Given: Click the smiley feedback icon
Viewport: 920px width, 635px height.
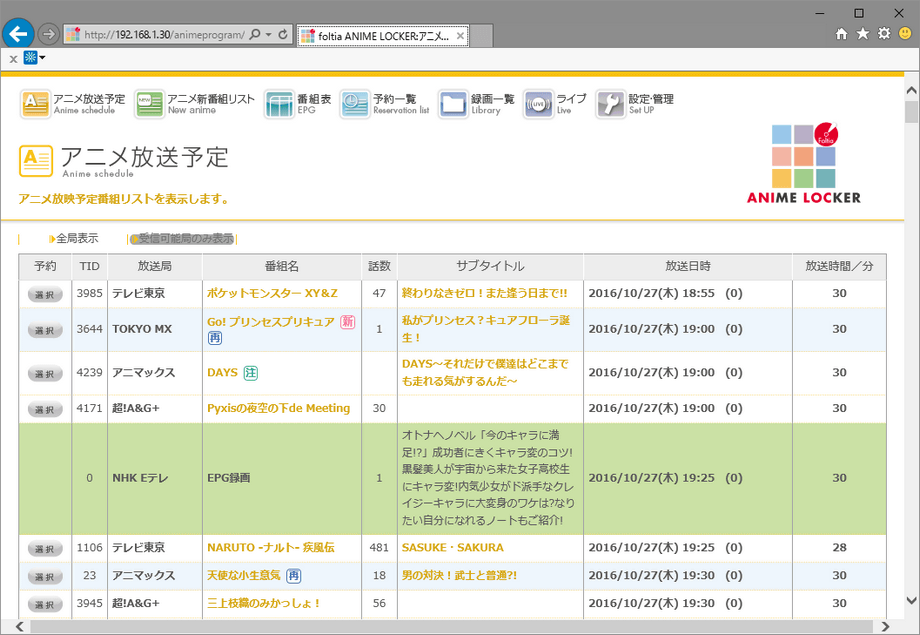Looking at the screenshot, I should pos(905,33).
